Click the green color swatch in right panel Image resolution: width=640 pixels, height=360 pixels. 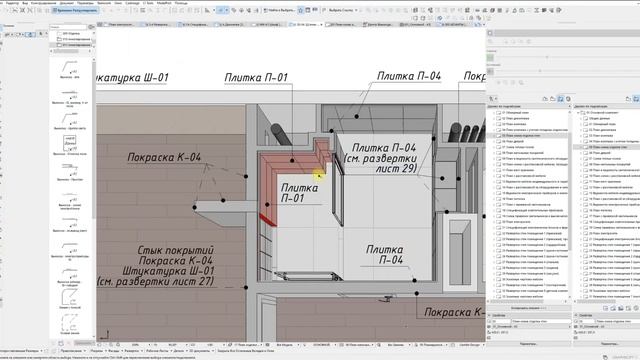490,58
